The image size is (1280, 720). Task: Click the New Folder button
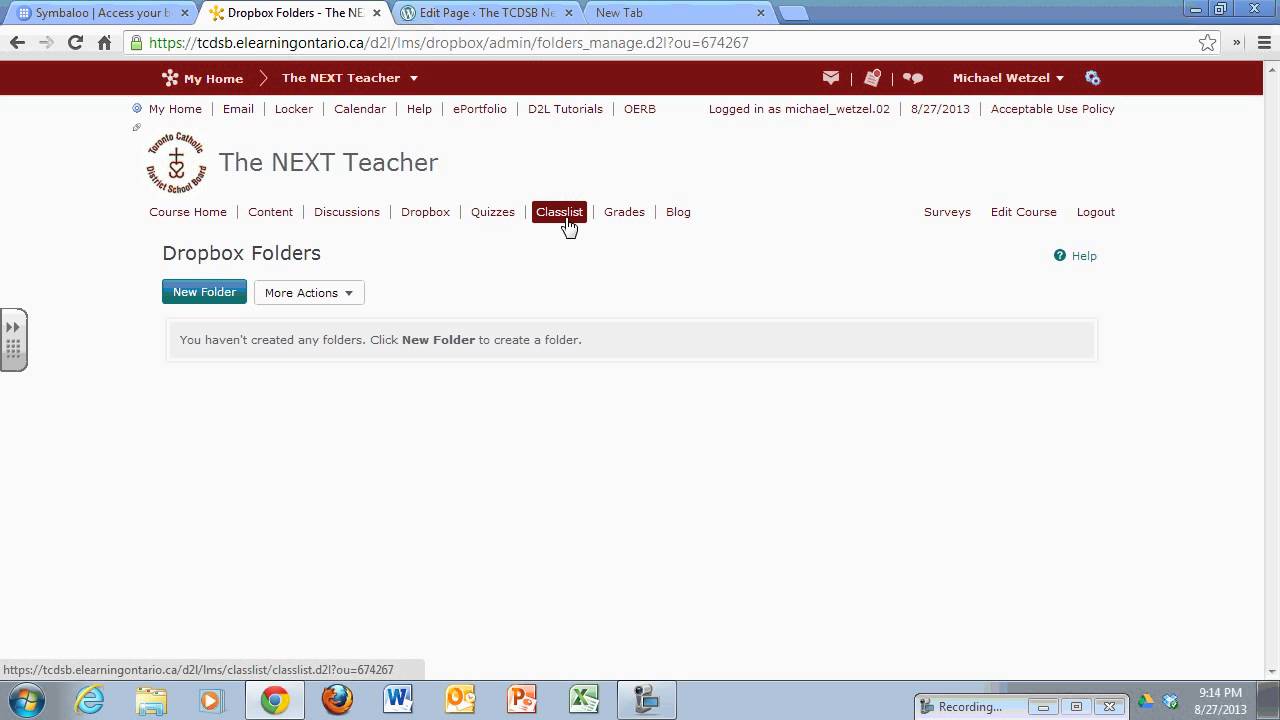pyautogui.click(x=204, y=292)
